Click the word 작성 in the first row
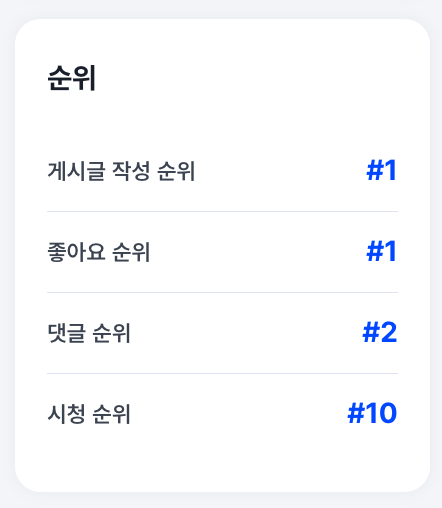 click(x=131, y=171)
